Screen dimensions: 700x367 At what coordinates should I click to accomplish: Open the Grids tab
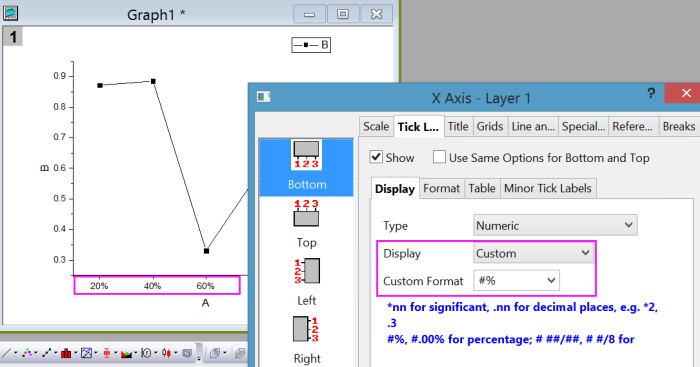(490, 126)
